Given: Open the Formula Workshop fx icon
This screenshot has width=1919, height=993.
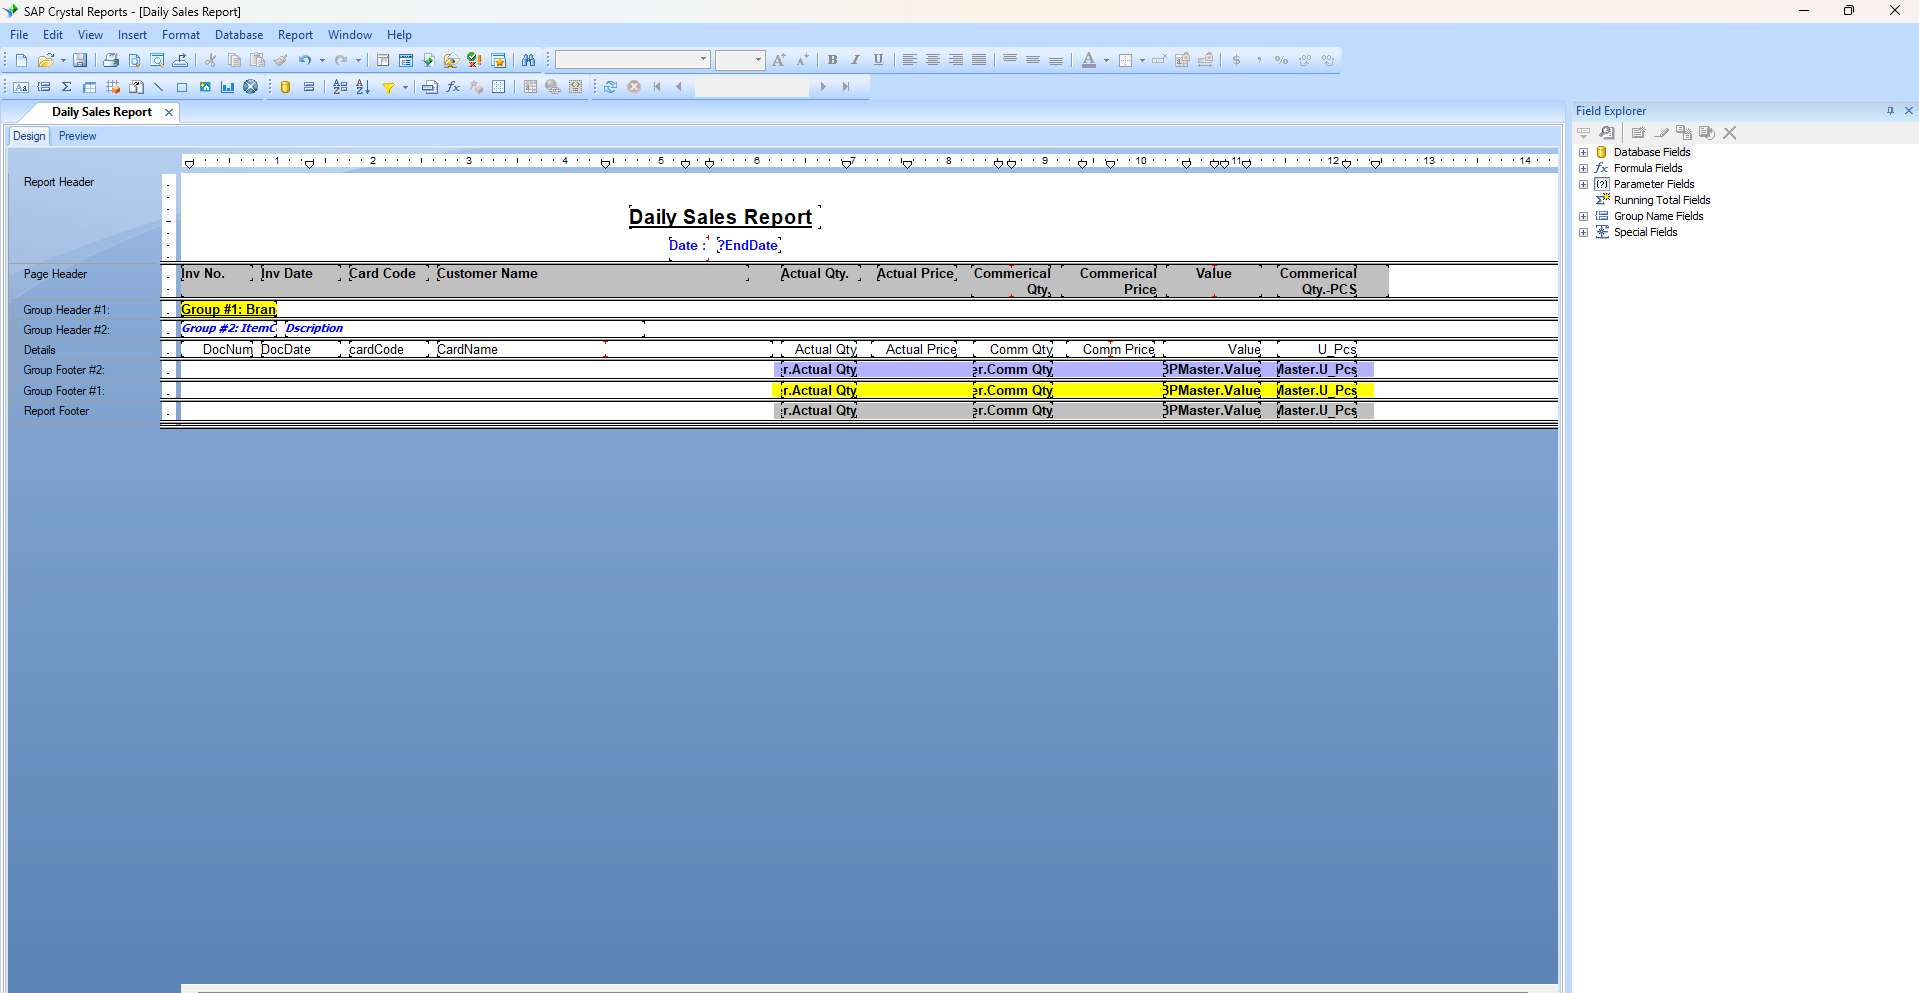Looking at the screenshot, I should [453, 87].
